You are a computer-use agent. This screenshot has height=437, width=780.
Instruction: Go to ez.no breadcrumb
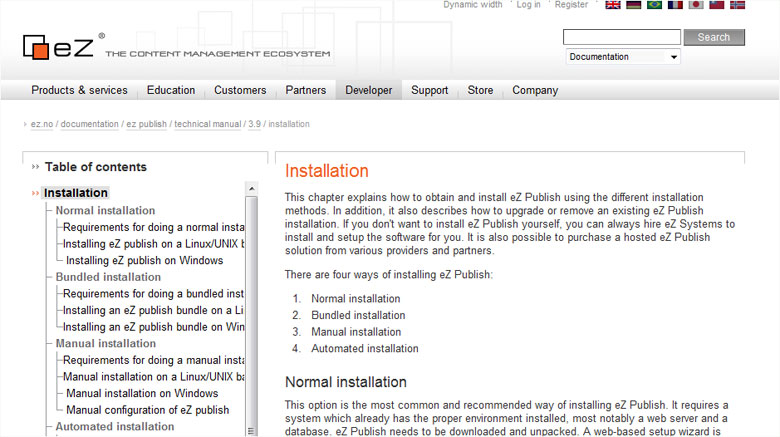42,124
